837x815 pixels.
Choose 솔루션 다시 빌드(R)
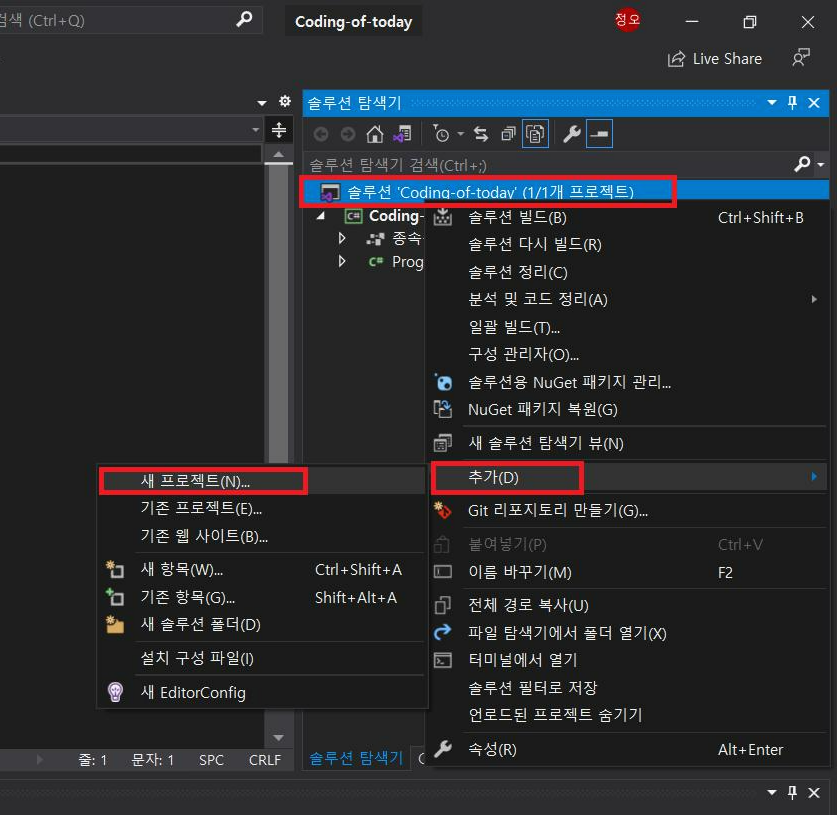point(628,244)
